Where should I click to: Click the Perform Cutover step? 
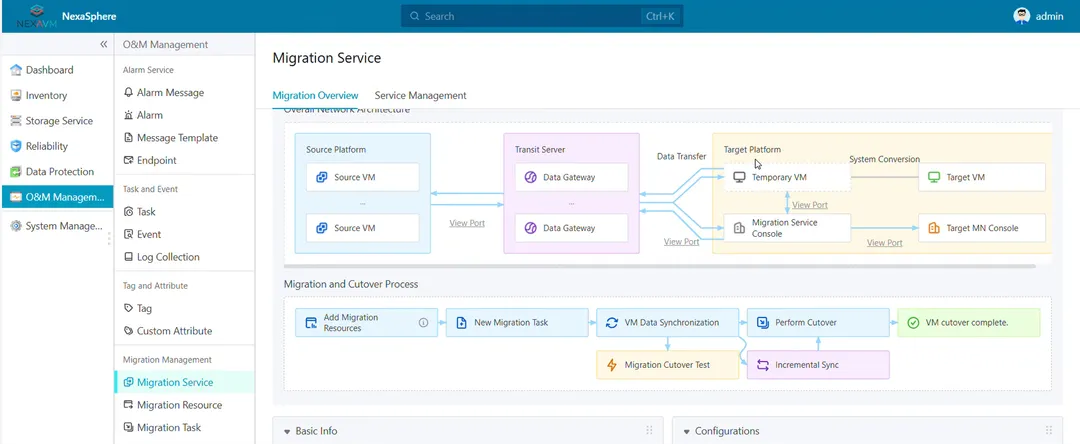(x=818, y=323)
